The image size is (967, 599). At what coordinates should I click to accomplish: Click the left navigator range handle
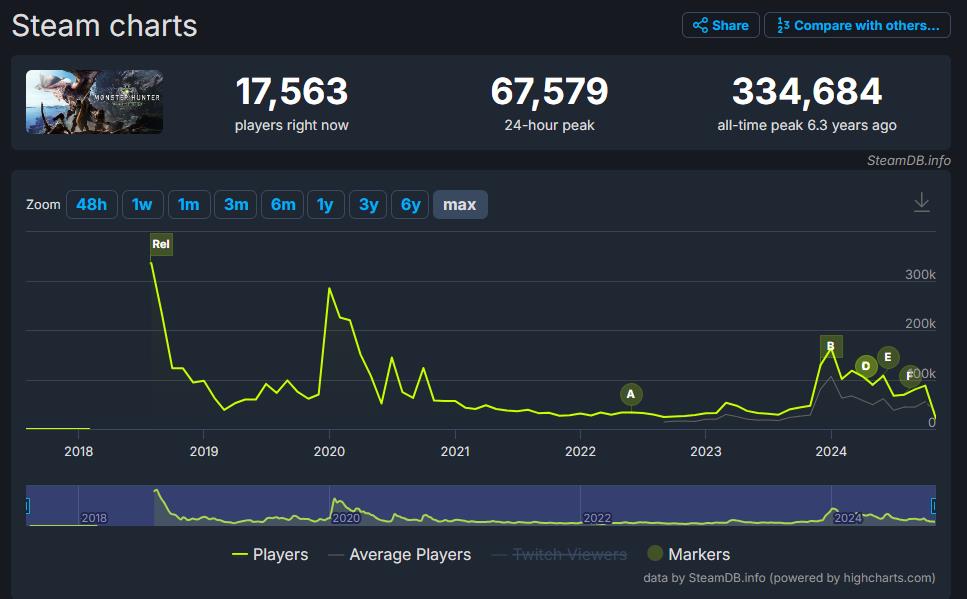tap(28, 506)
